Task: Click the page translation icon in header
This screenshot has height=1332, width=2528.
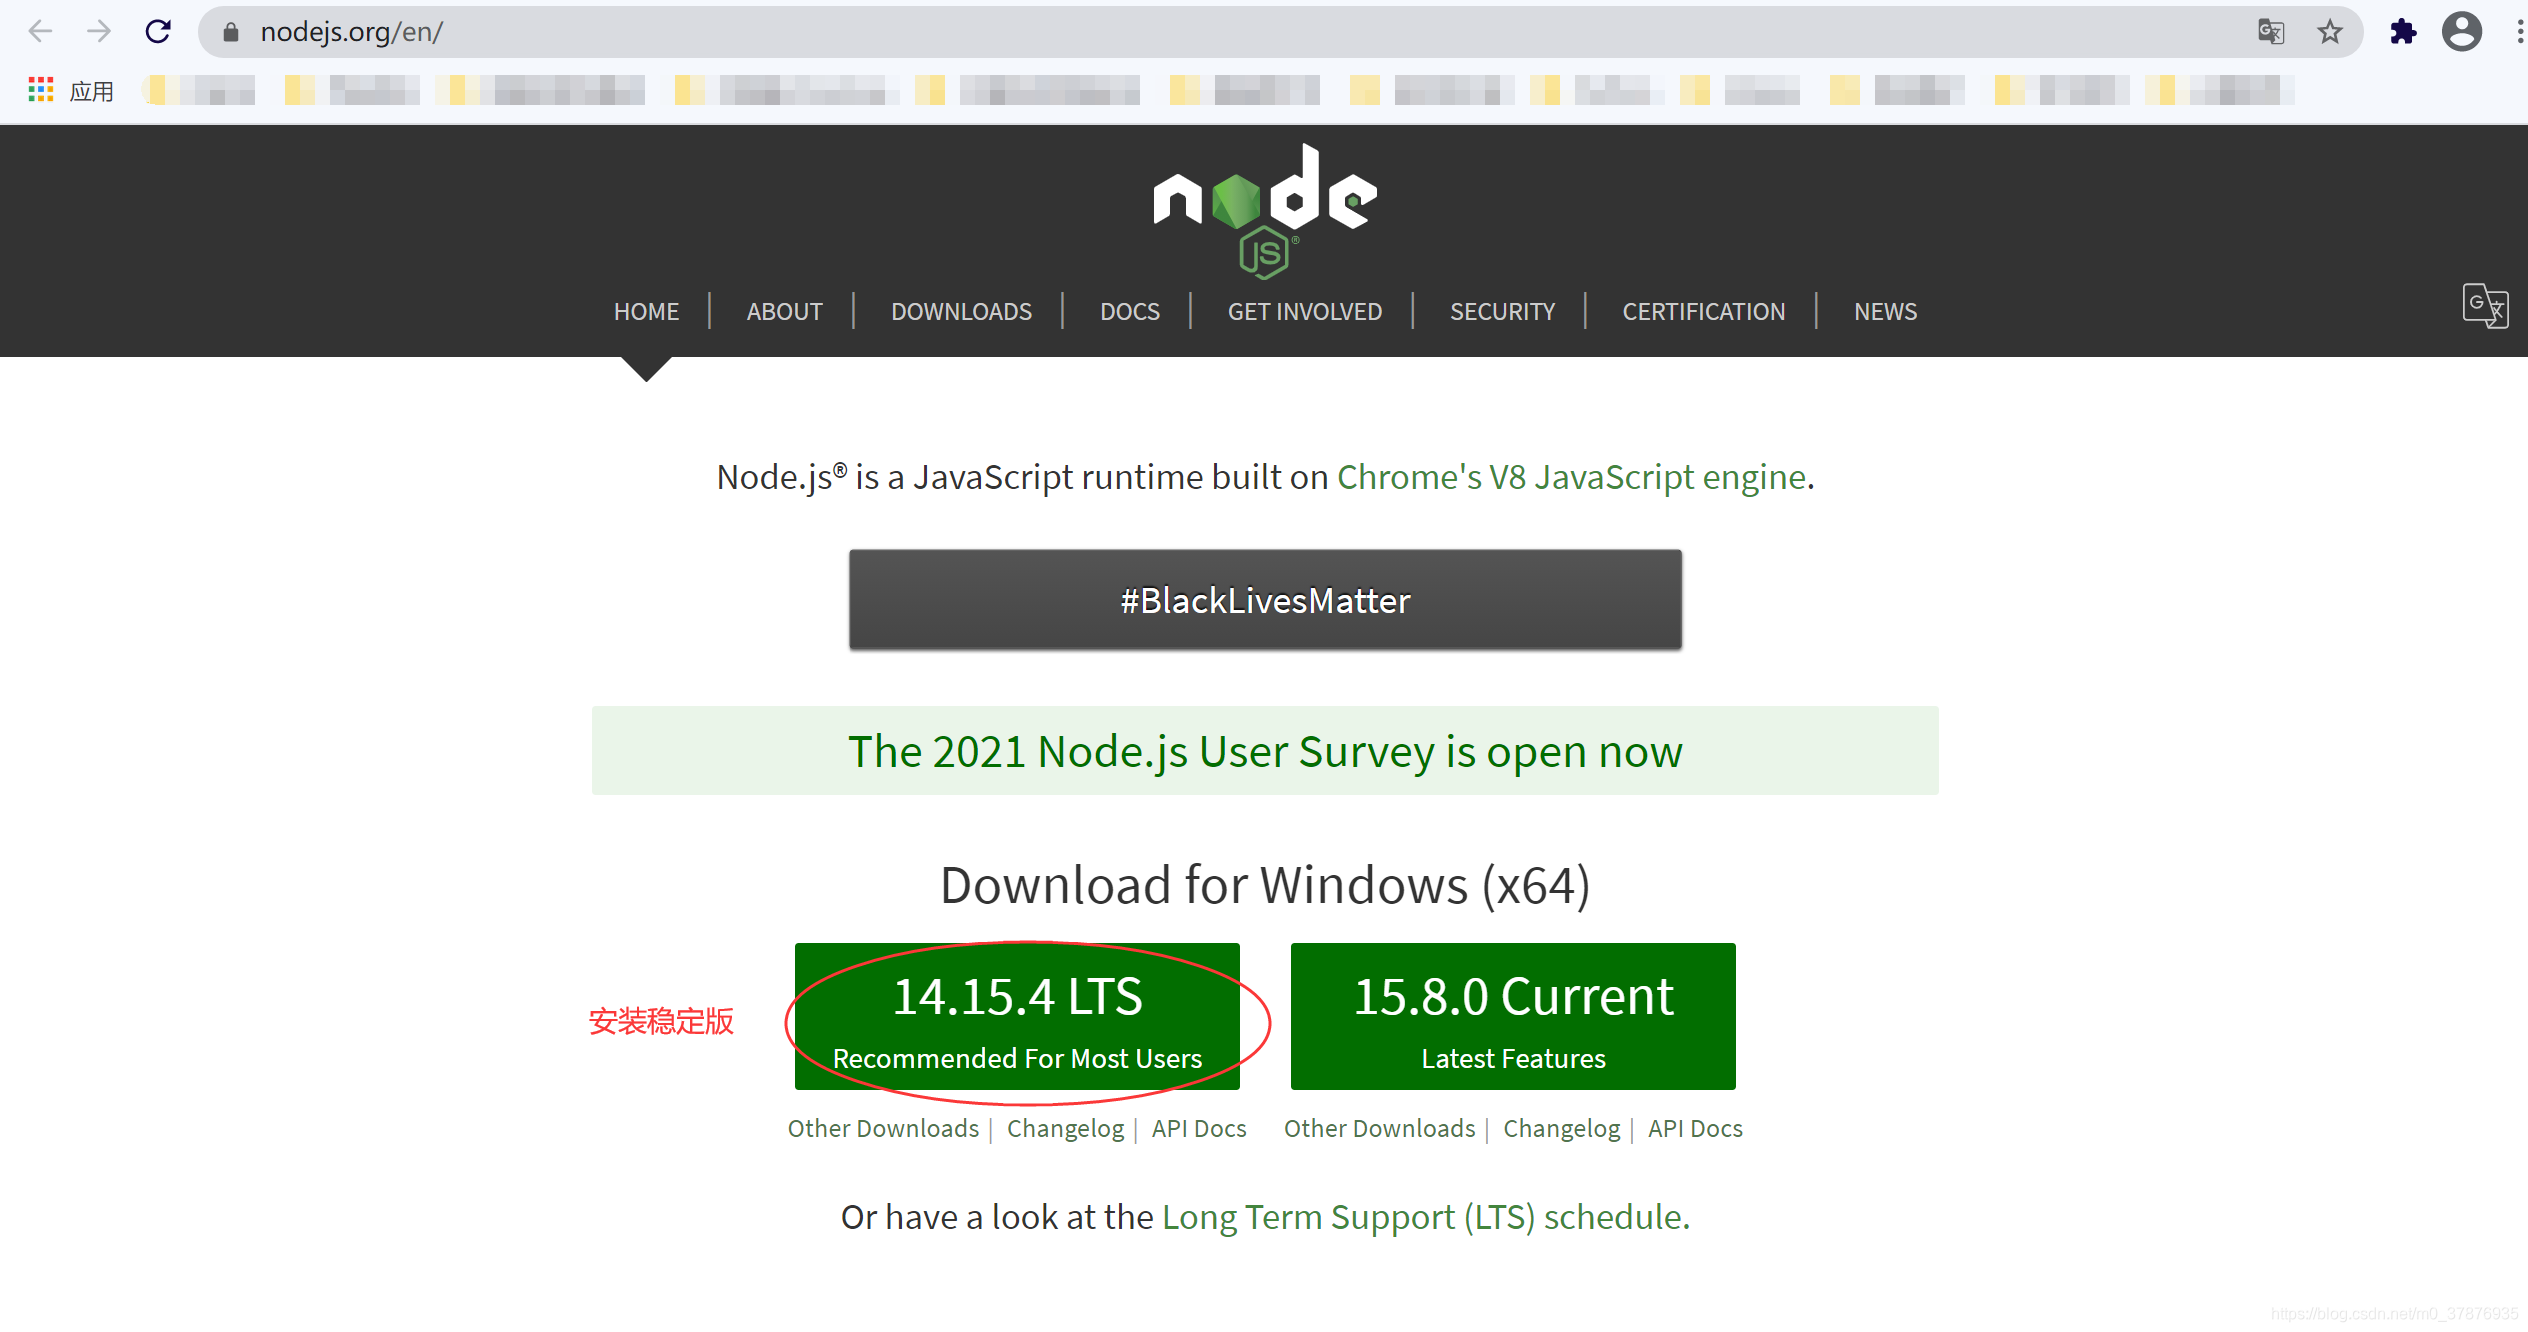Action: [x=2485, y=306]
